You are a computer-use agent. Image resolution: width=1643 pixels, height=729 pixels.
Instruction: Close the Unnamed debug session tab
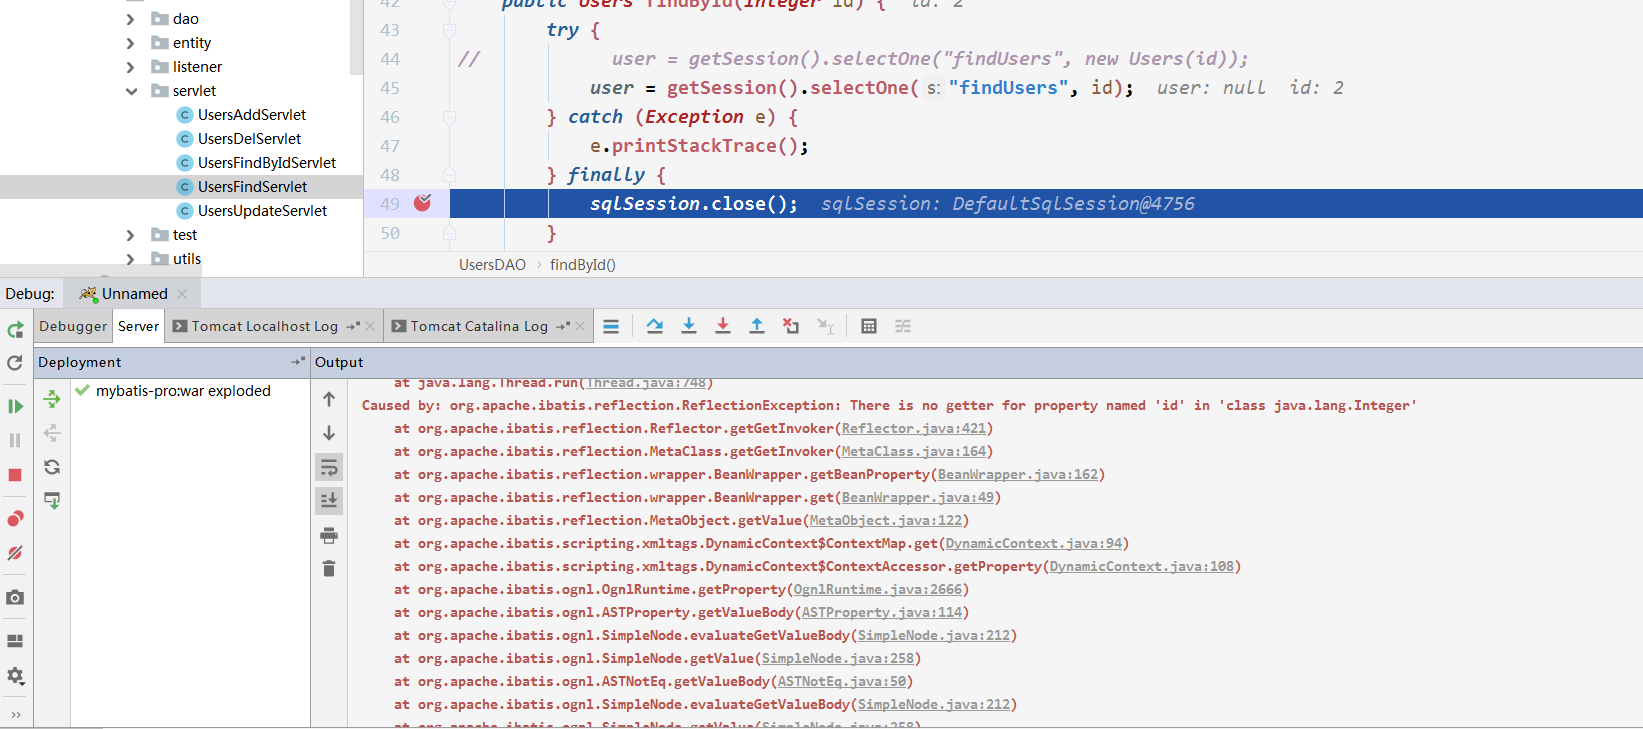(x=182, y=294)
